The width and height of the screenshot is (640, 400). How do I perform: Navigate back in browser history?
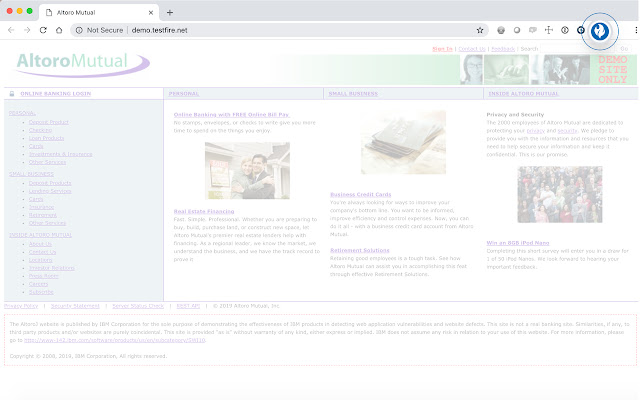point(11,30)
